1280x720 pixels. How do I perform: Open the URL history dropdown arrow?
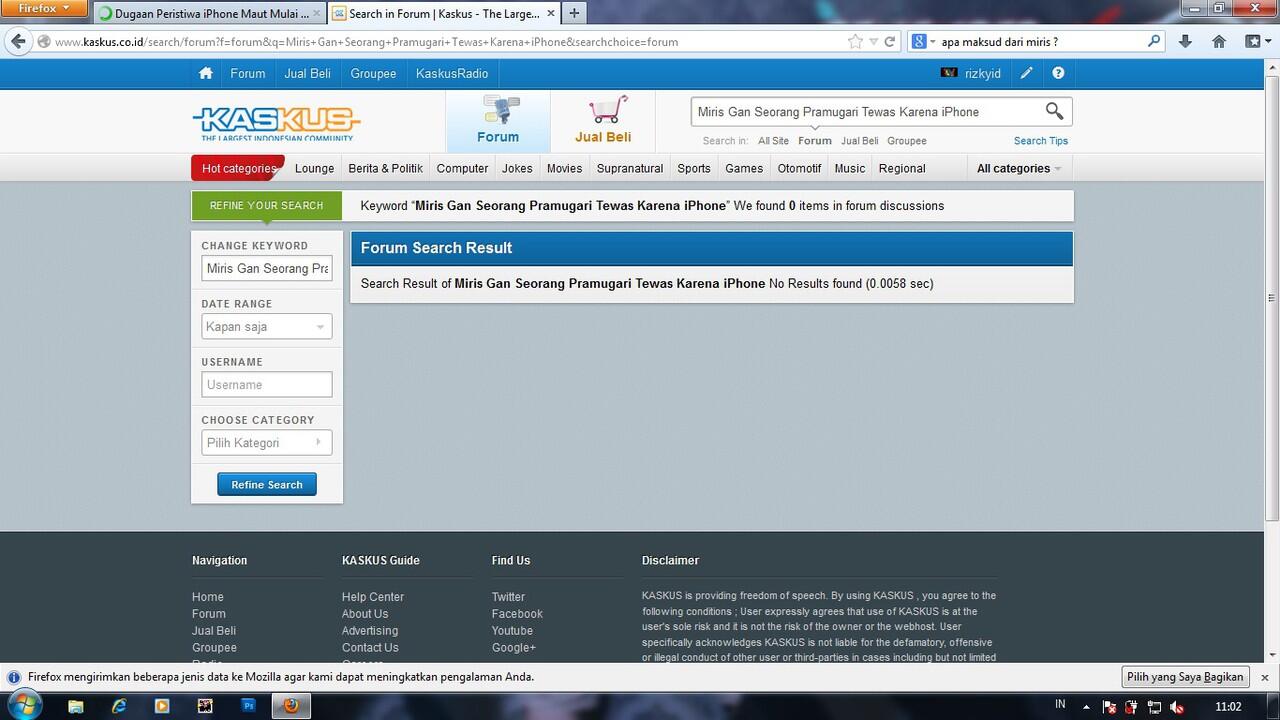click(x=873, y=41)
